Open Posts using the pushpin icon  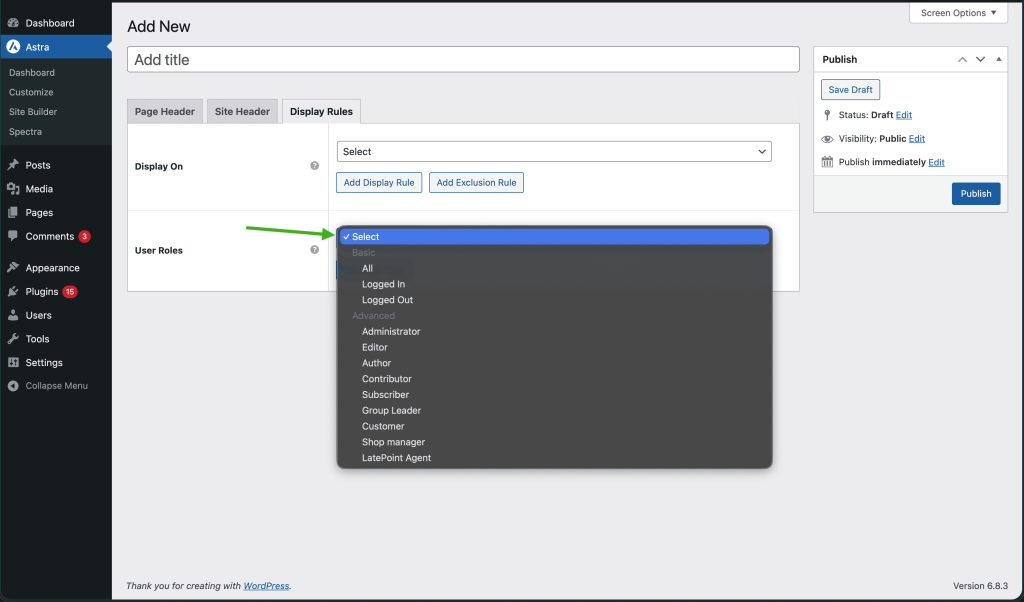coord(14,164)
